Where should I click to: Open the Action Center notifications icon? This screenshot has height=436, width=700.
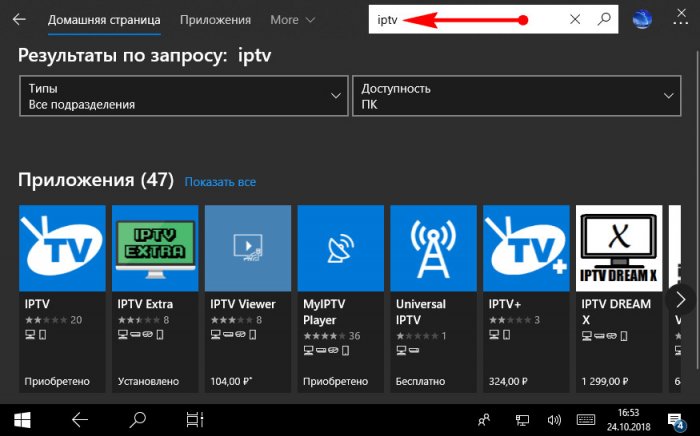(x=676, y=421)
